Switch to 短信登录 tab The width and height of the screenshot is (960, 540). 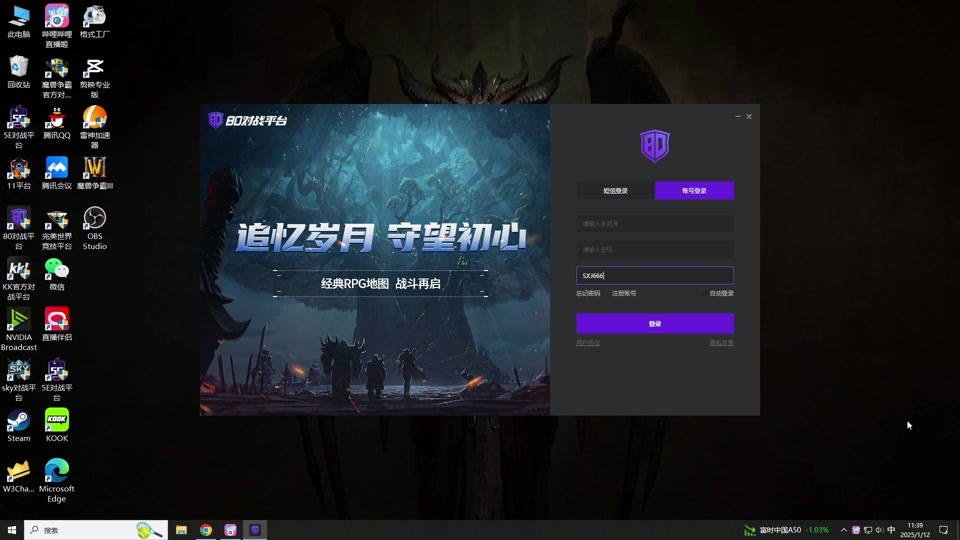pyautogui.click(x=615, y=190)
